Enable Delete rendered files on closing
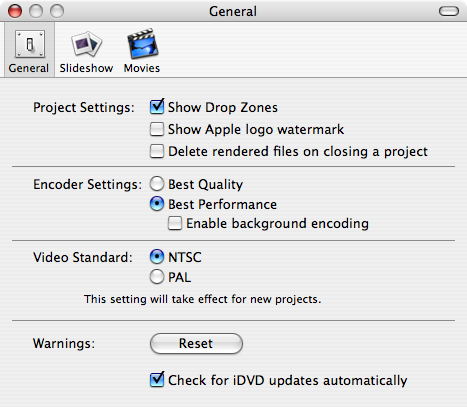467x407 pixels. coord(157,151)
